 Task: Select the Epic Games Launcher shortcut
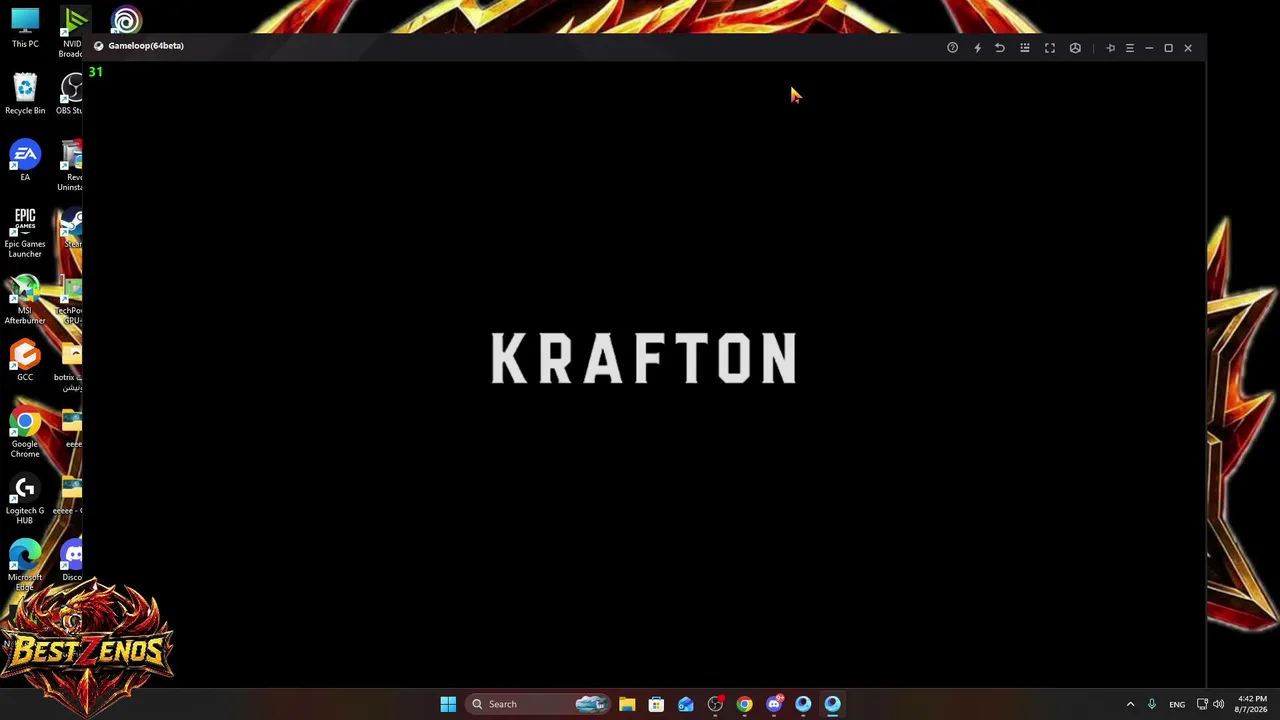coord(25,233)
